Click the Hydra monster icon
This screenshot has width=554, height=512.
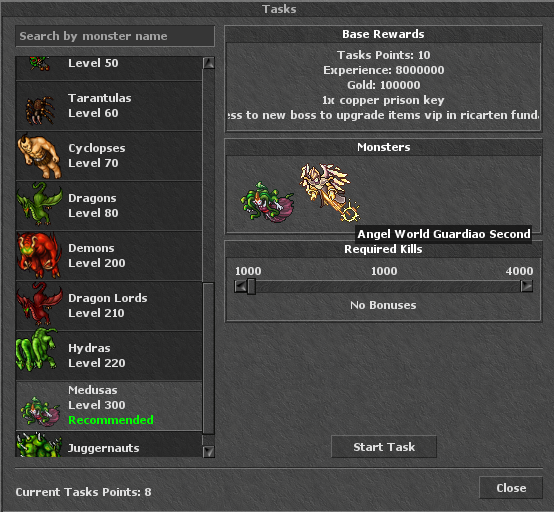(x=37, y=350)
